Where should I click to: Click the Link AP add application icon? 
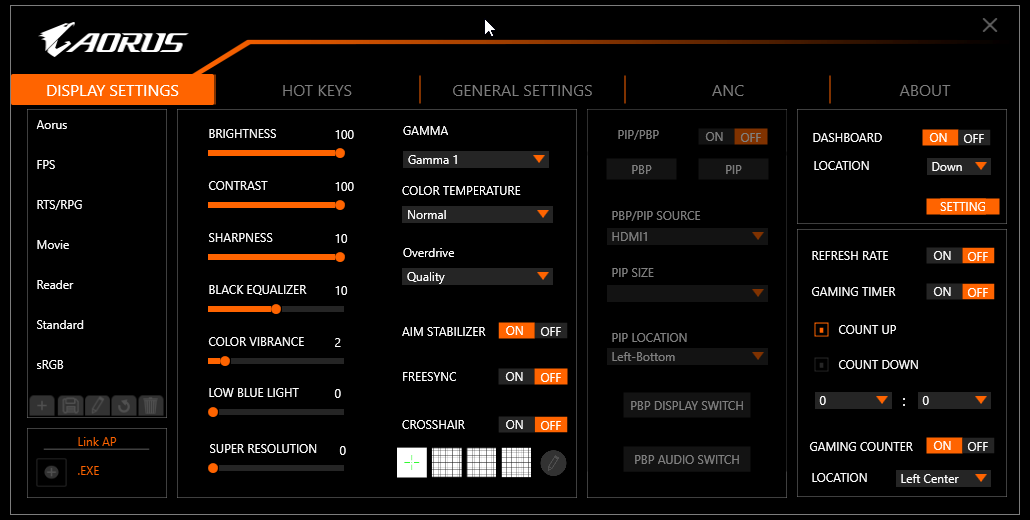pos(51,472)
